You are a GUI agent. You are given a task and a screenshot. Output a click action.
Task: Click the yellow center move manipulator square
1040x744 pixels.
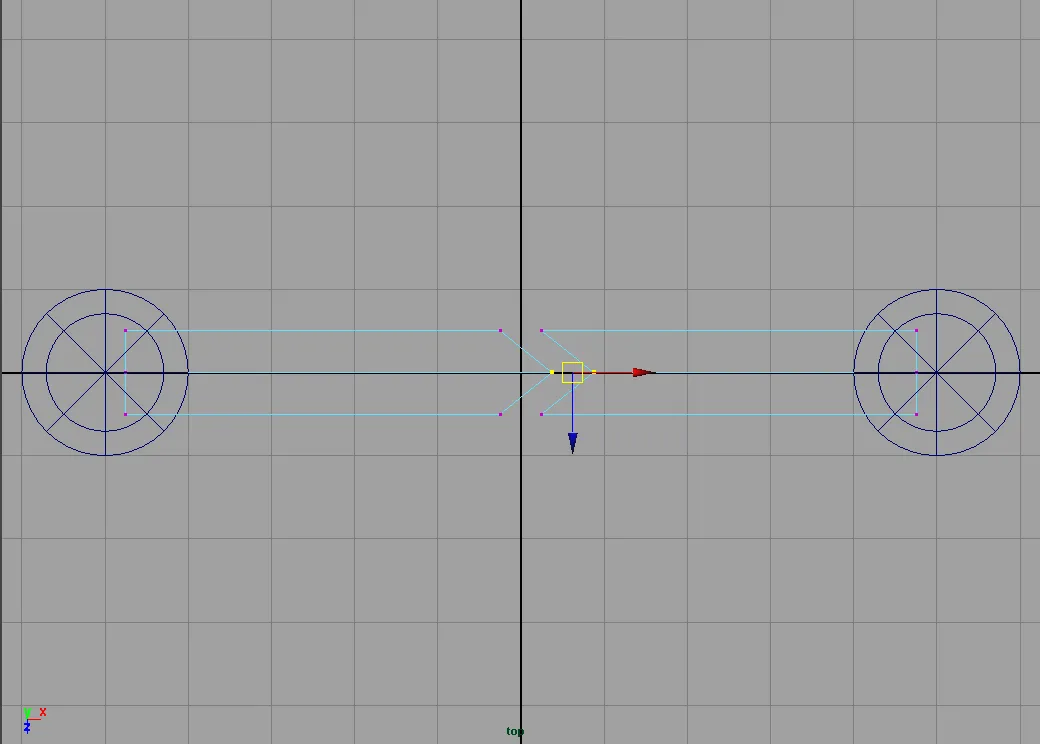pyautogui.click(x=572, y=372)
